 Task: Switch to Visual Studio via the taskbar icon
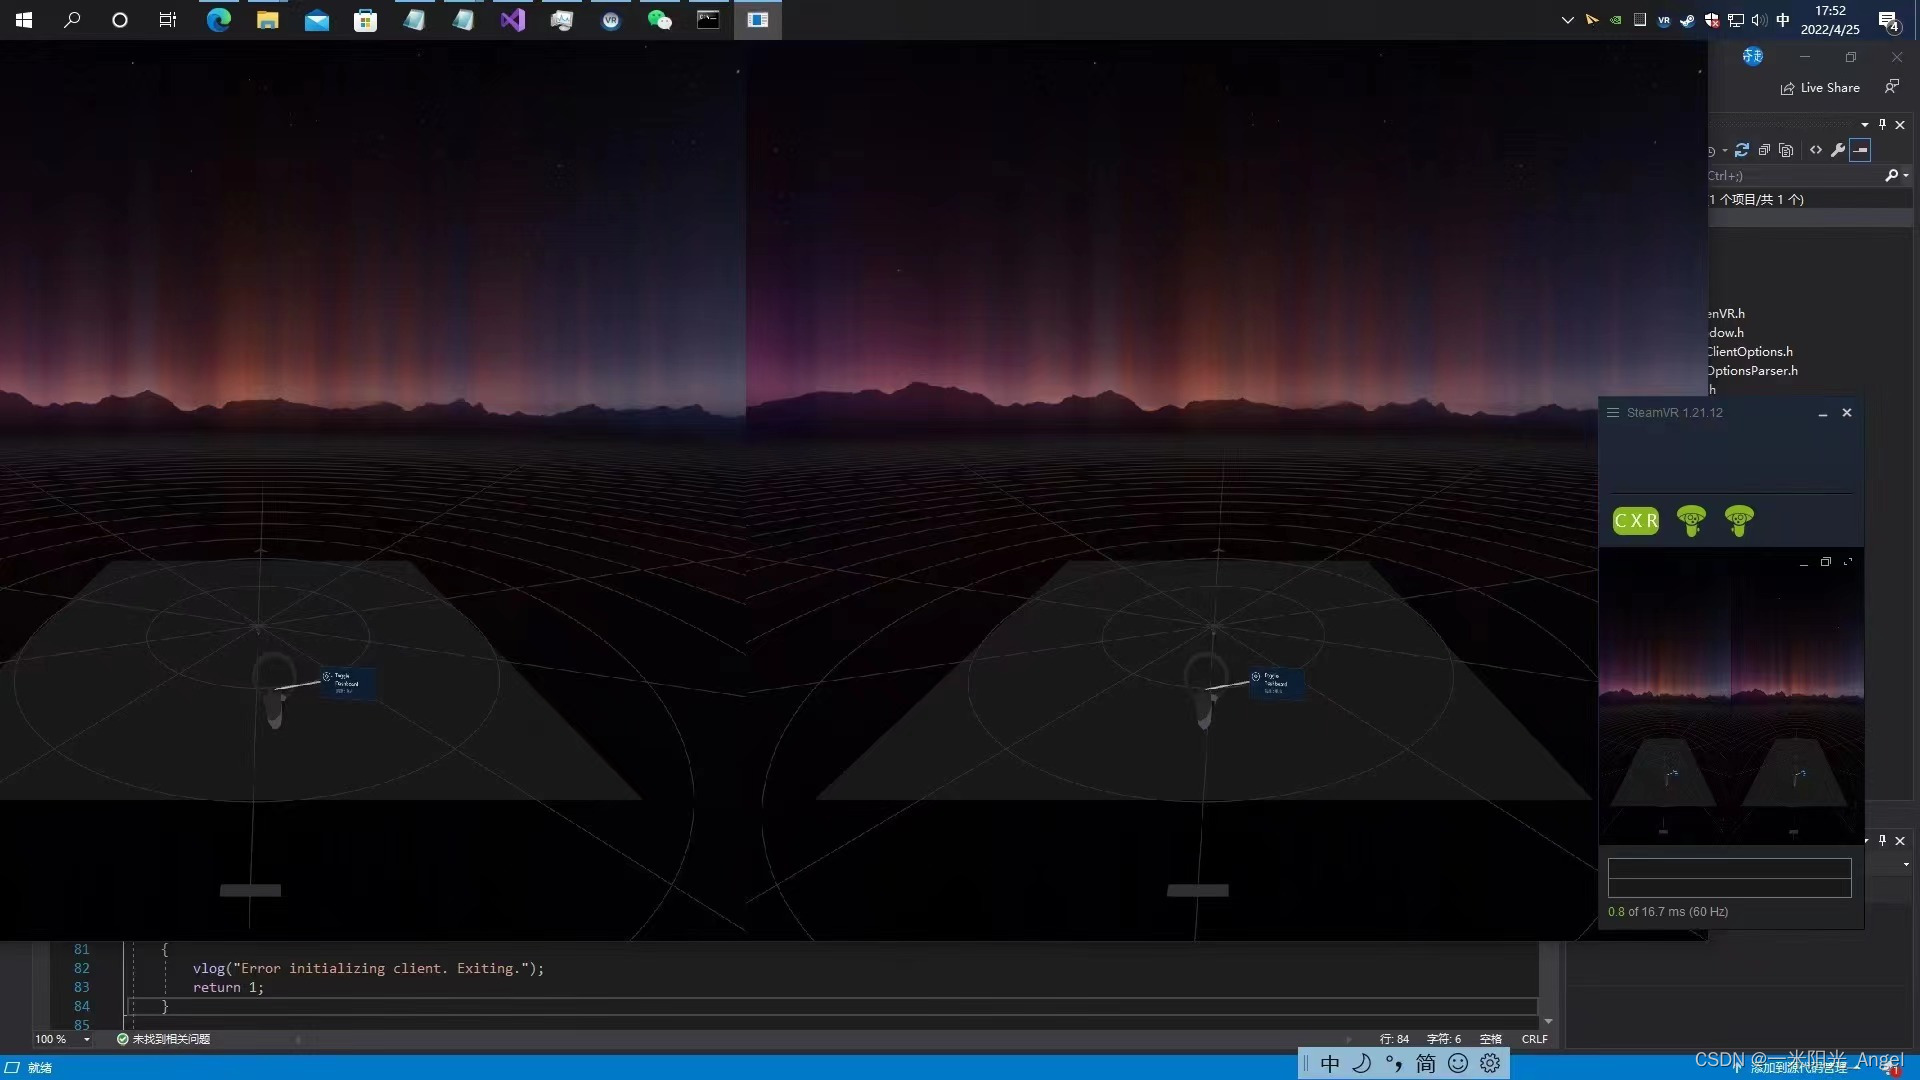(512, 20)
